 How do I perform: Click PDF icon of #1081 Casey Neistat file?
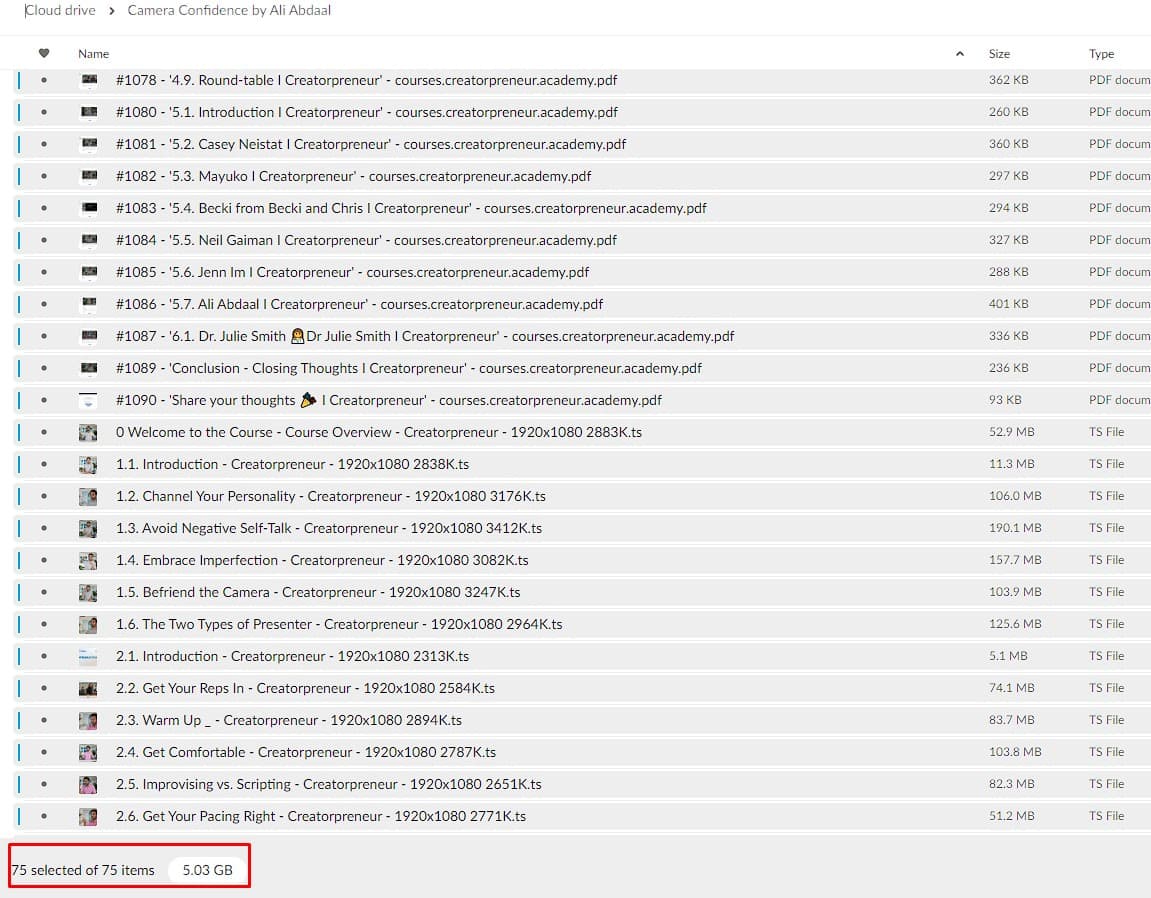pyautogui.click(x=89, y=144)
